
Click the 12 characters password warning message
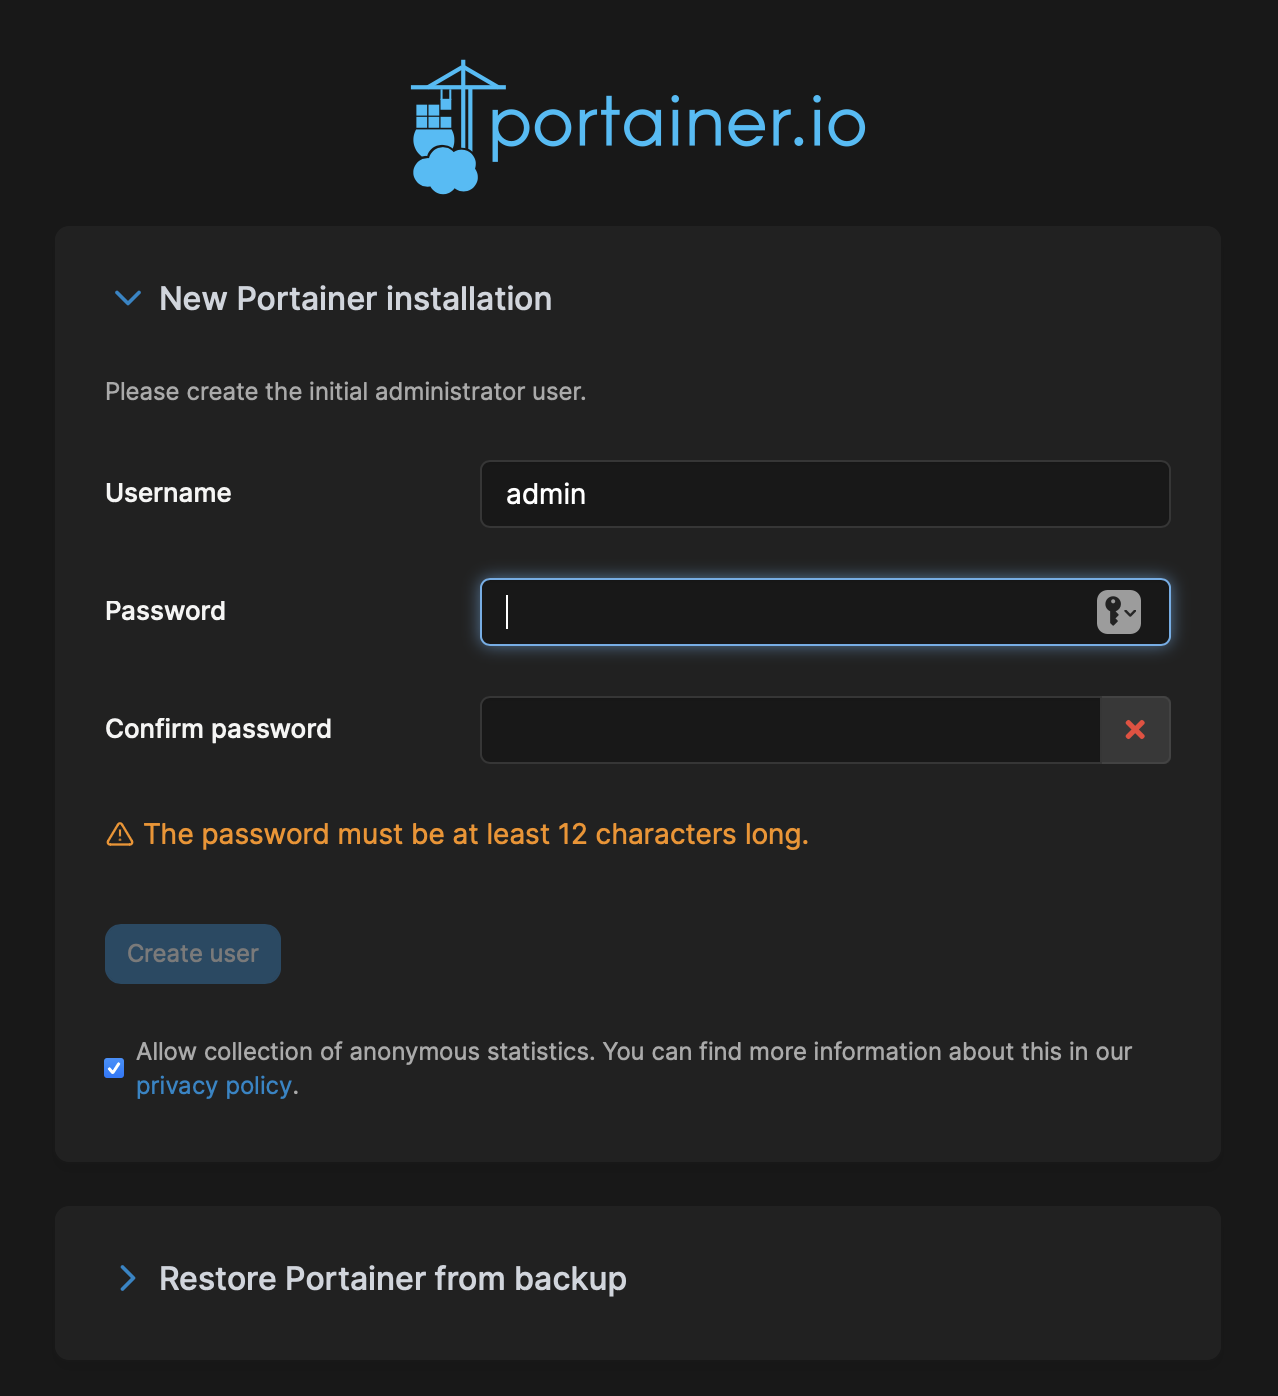tap(476, 834)
